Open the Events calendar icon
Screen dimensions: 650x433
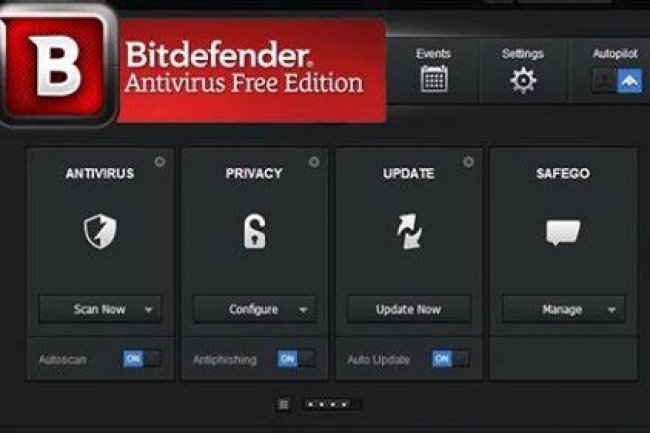(434, 79)
